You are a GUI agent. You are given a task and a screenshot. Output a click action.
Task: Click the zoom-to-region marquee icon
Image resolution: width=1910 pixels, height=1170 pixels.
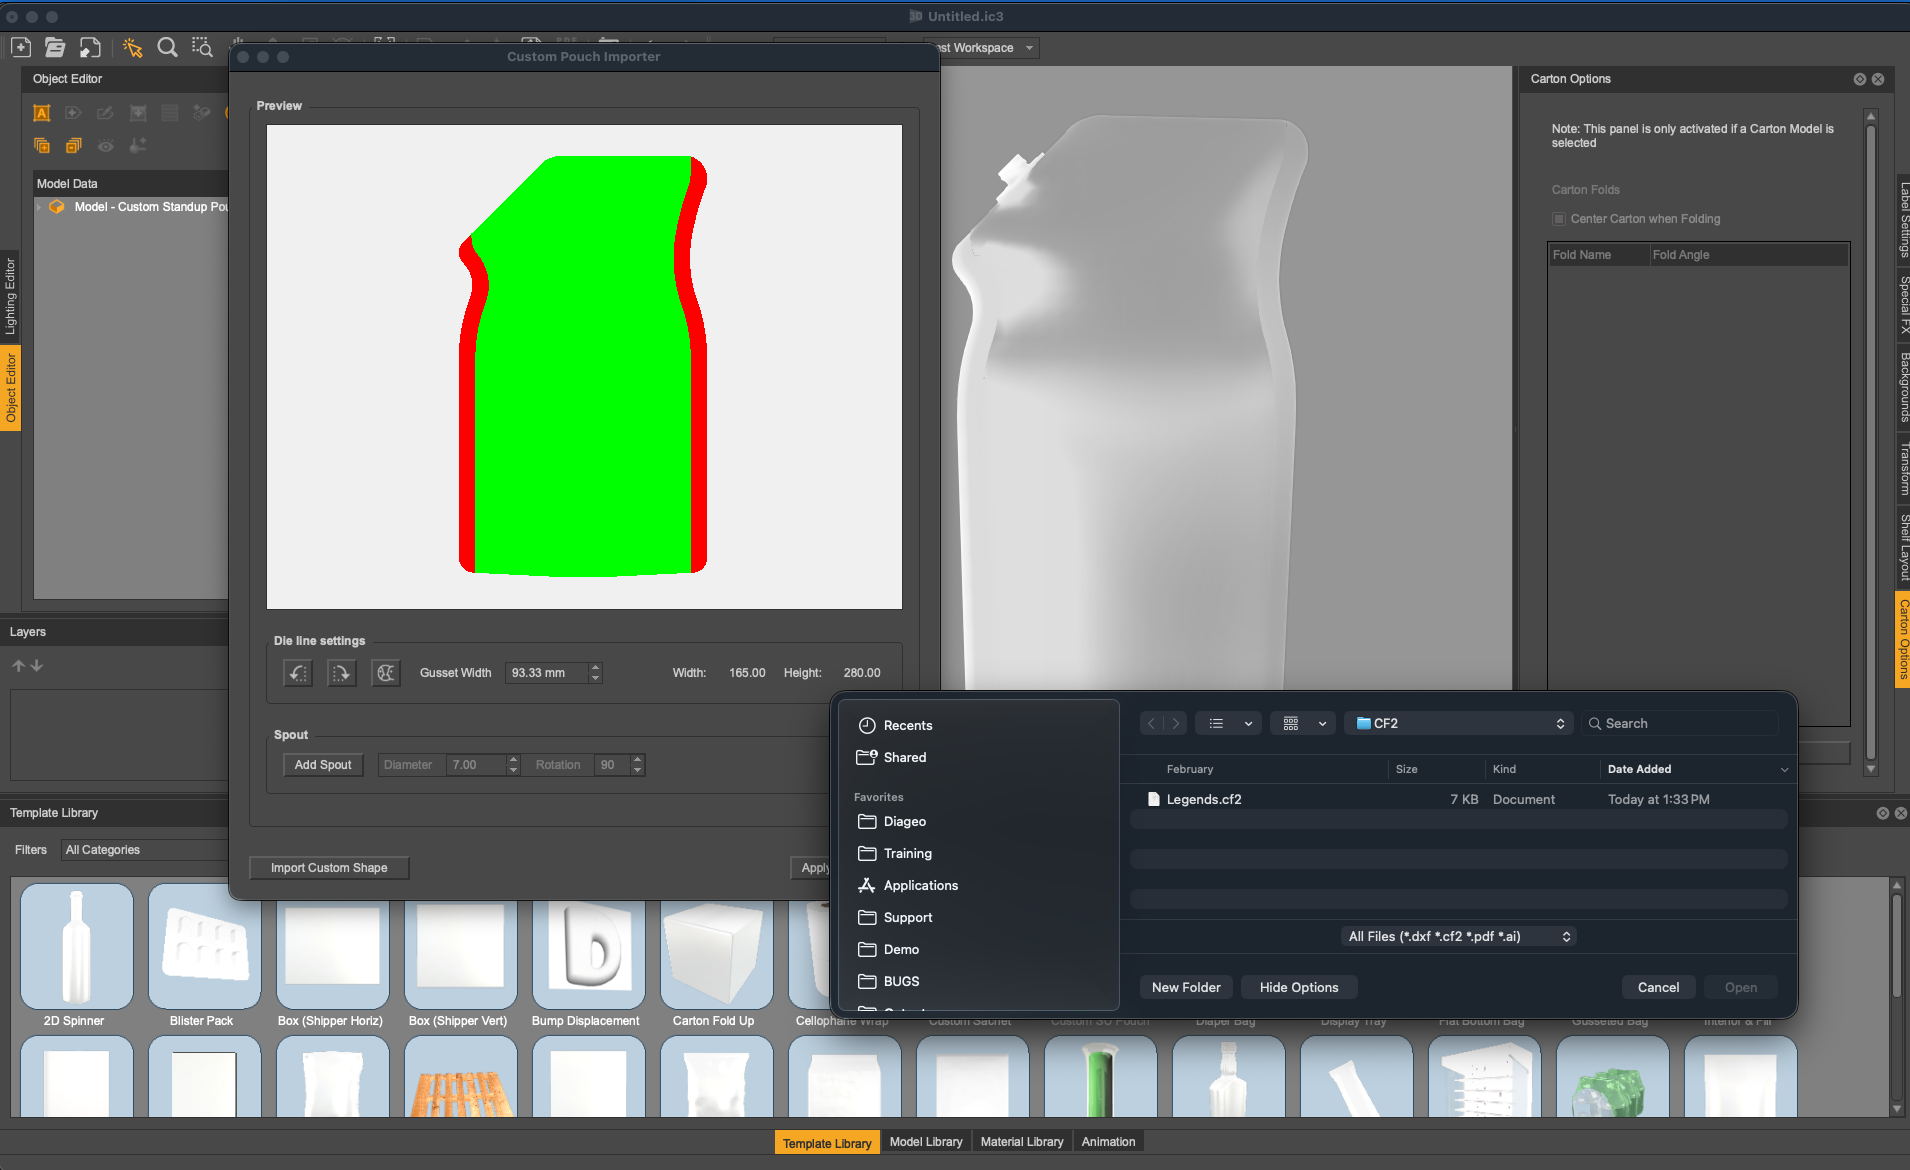(x=202, y=47)
